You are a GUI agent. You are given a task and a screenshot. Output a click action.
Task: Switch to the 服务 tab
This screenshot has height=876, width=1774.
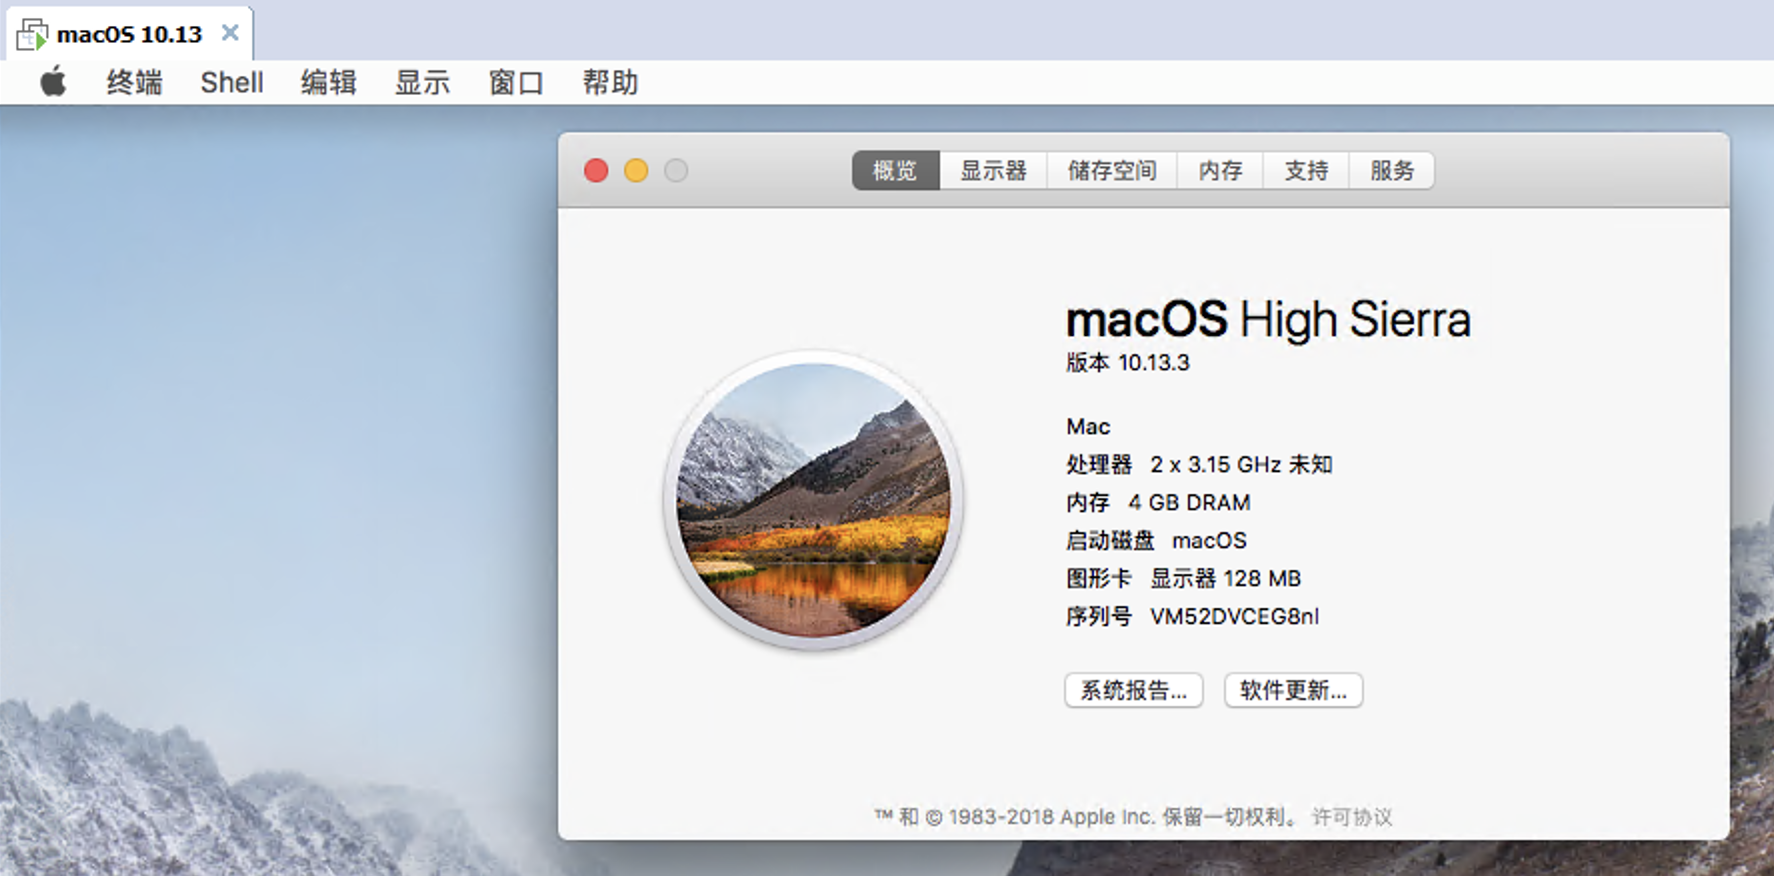(1392, 171)
